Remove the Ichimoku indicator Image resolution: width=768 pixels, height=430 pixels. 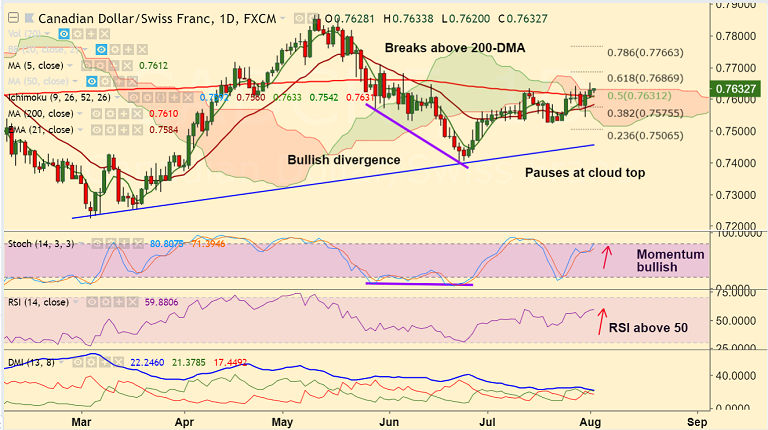(x=188, y=98)
